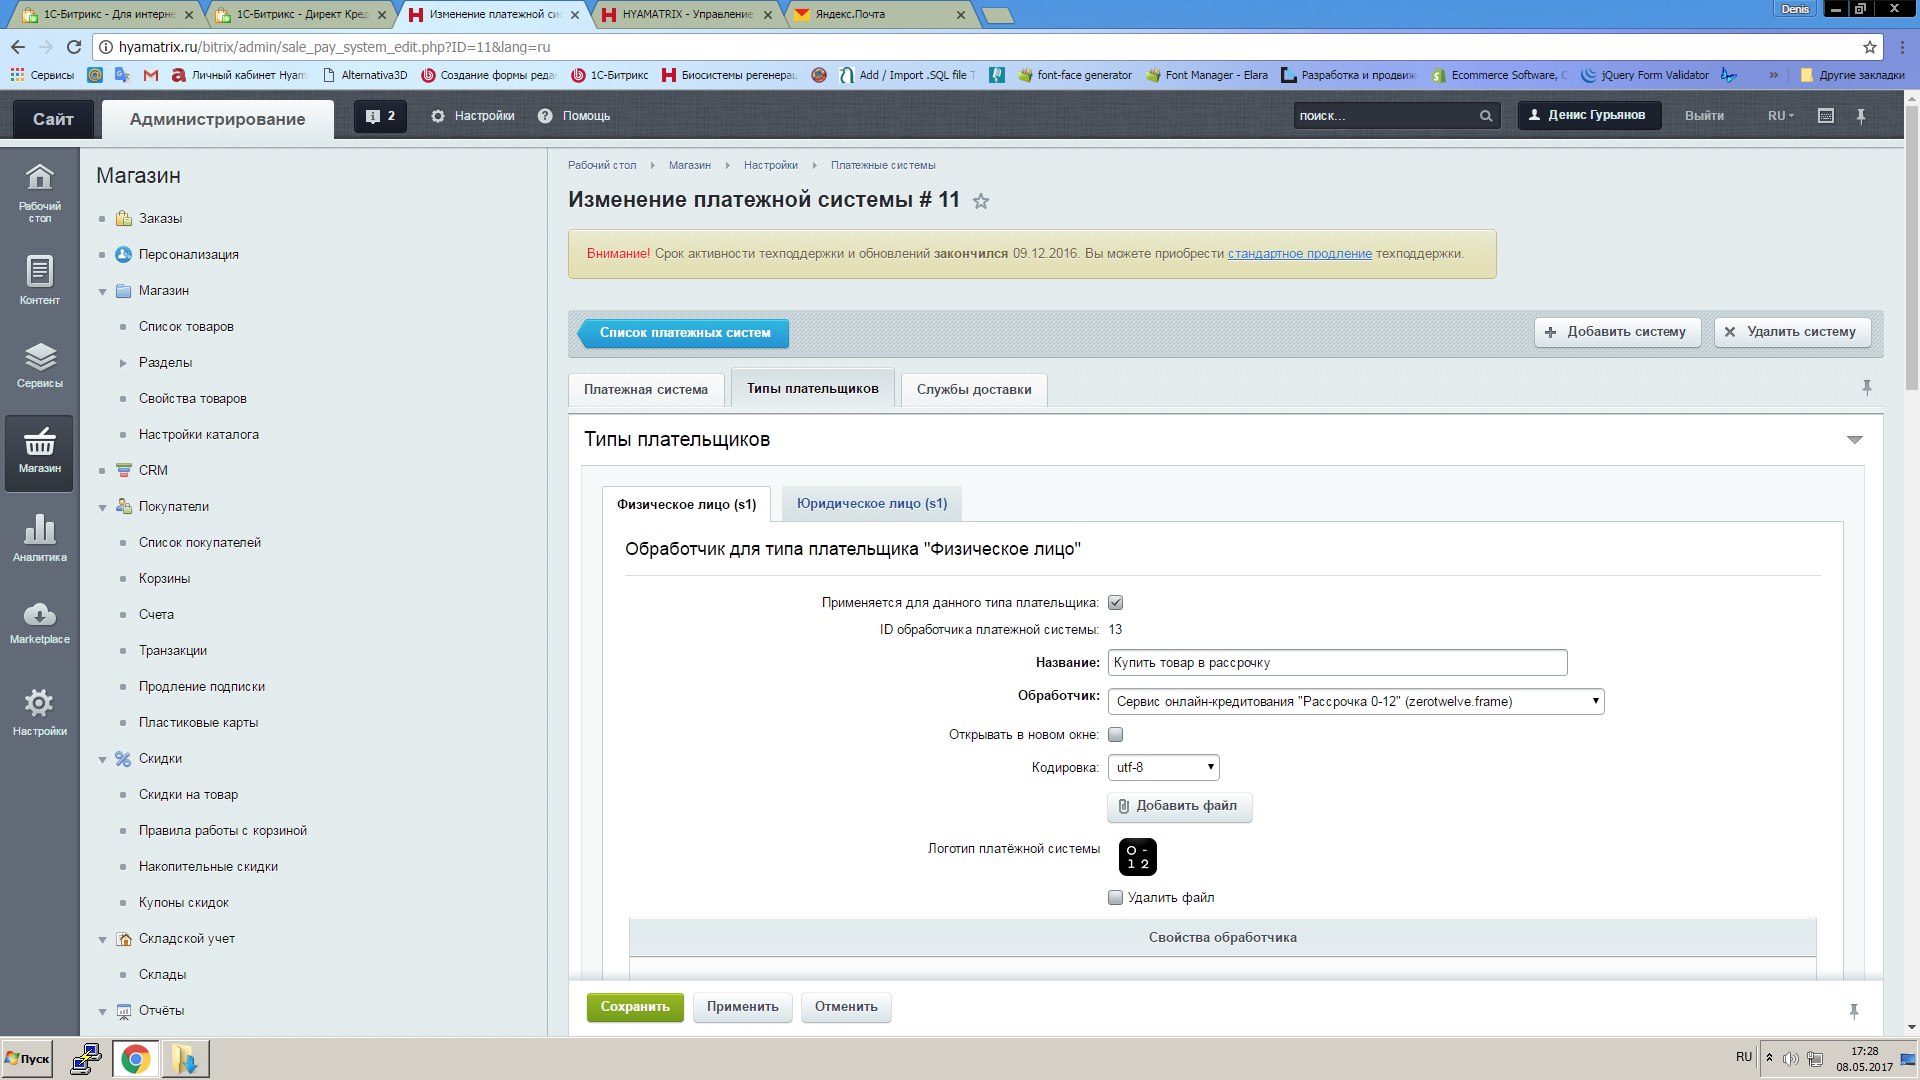This screenshot has height=1080, width=1920.
Task: Switch to 'Платежная система' tab
Action: (645, 388)
